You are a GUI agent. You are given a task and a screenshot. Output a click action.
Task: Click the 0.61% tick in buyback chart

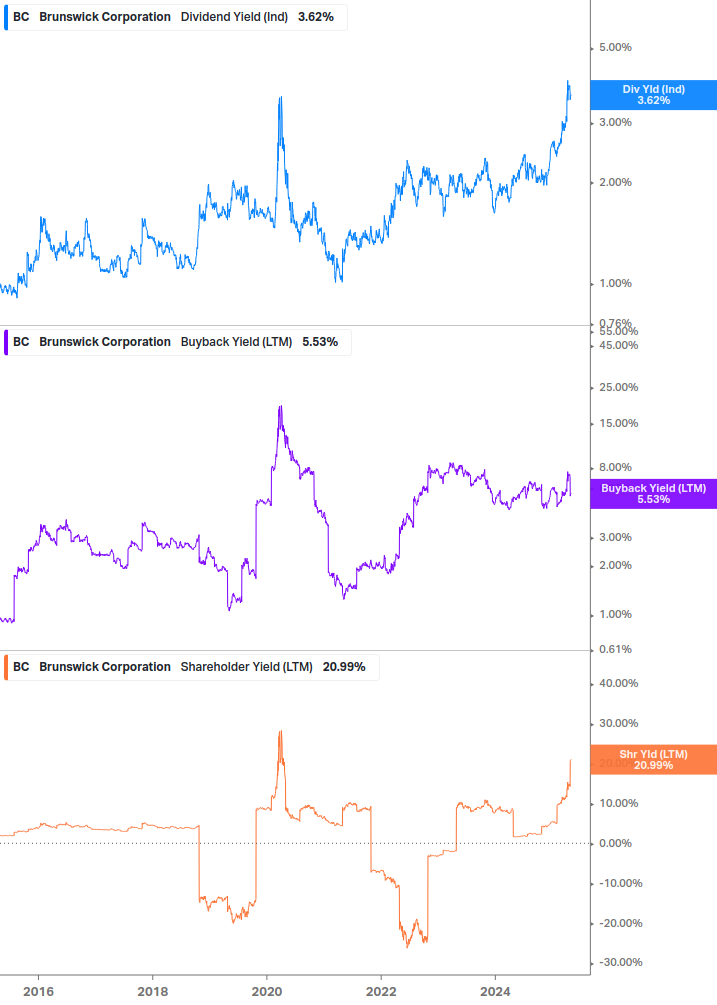tap(615, 649)
